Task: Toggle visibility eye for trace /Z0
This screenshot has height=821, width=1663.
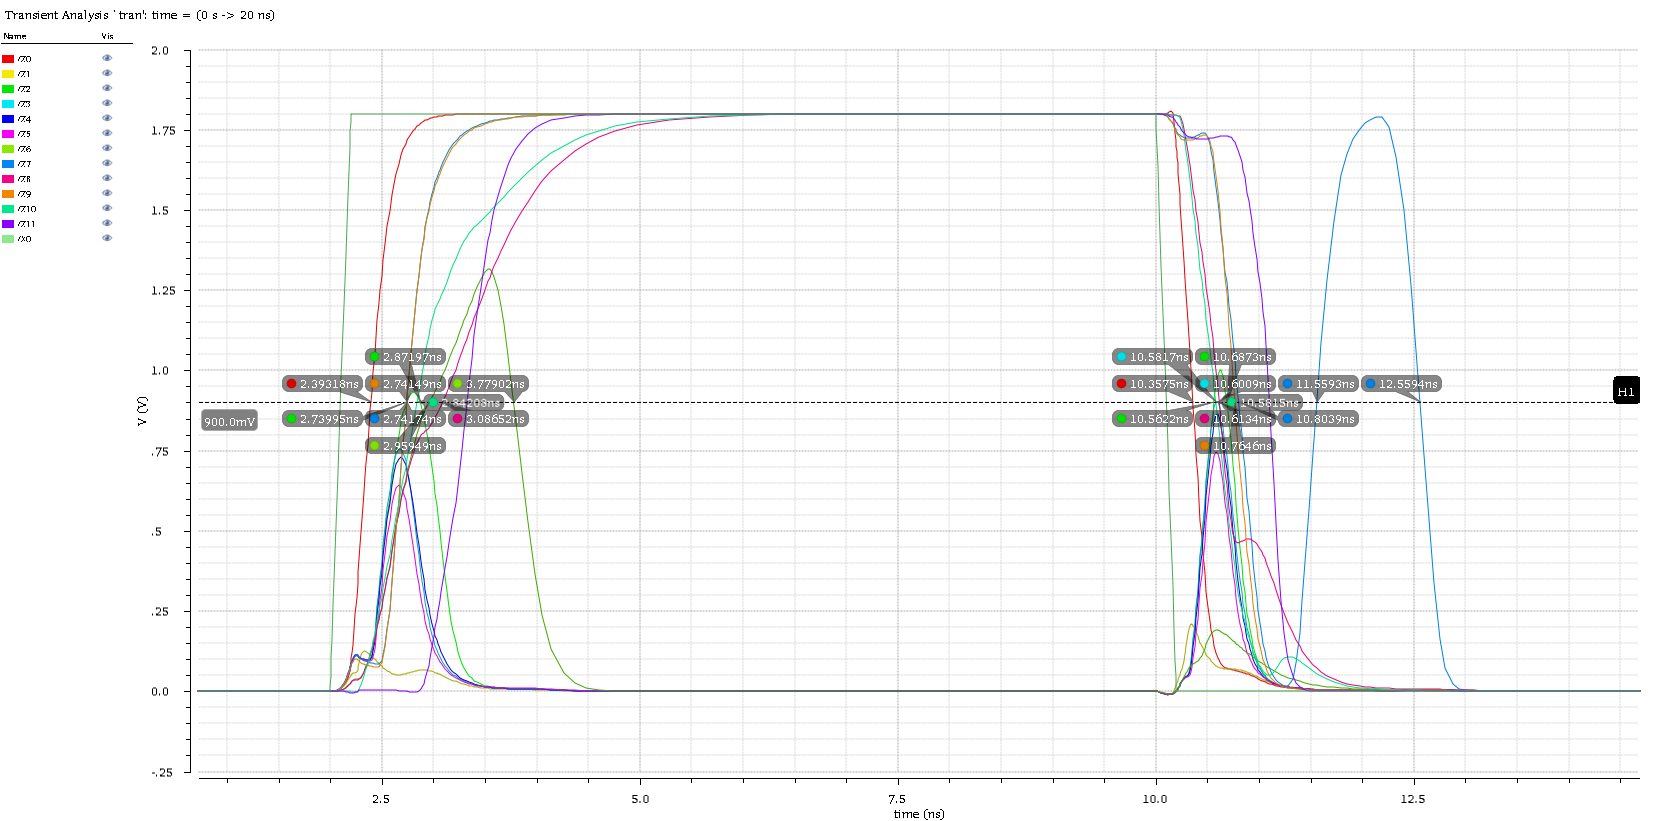Action: (x=107, y=58)
